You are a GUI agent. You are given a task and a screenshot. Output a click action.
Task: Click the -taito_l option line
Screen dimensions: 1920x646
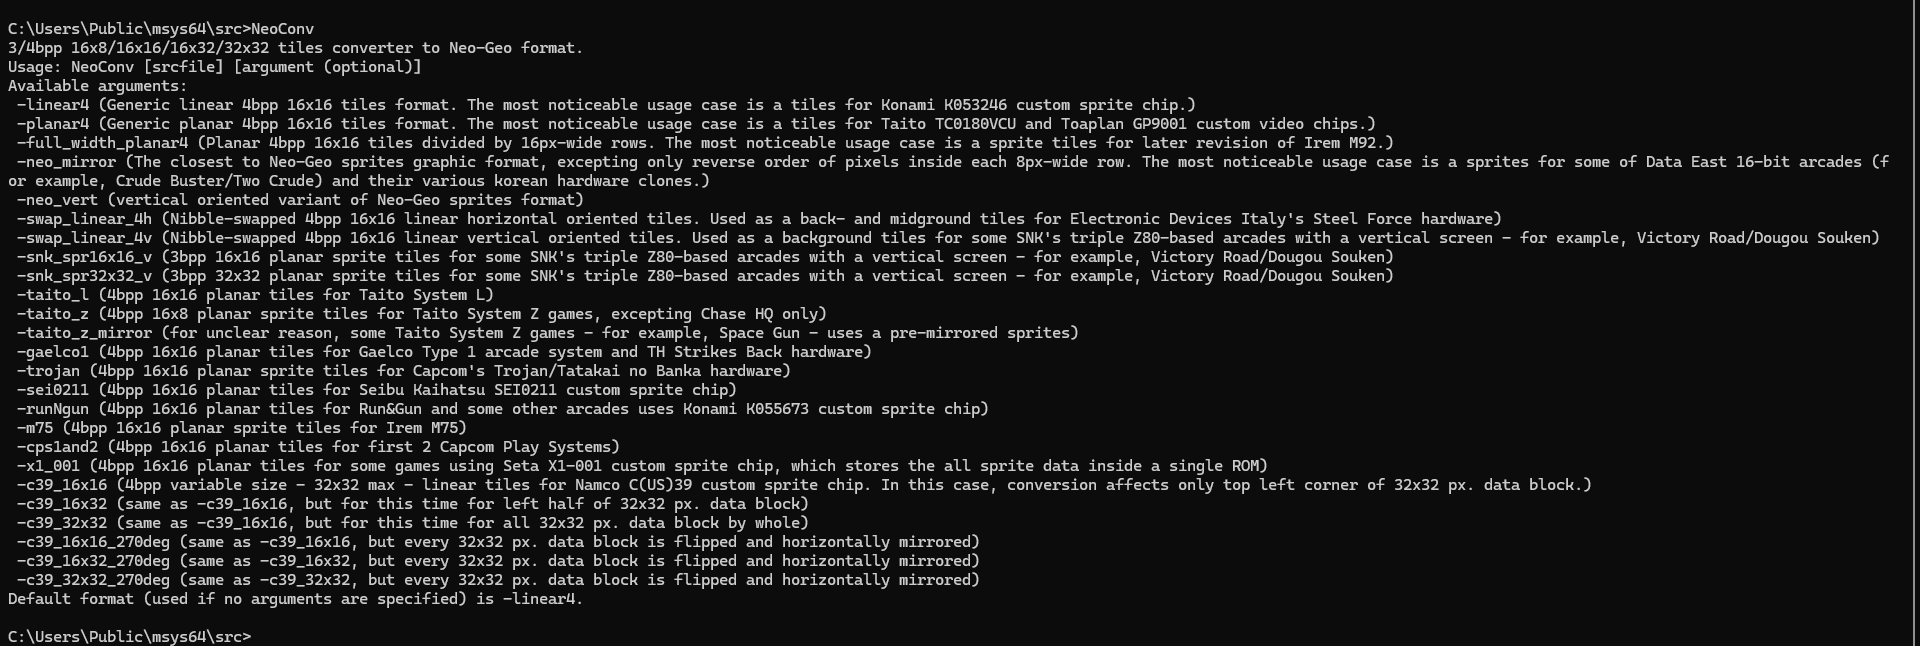point(255,295)
